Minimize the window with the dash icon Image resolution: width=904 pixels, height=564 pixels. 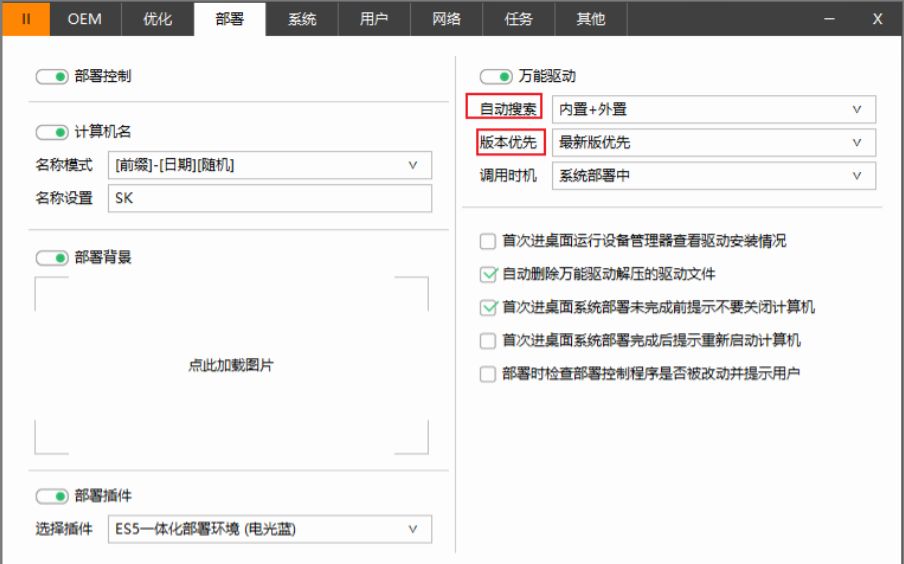pyautogui.click(x=830, y=19)
